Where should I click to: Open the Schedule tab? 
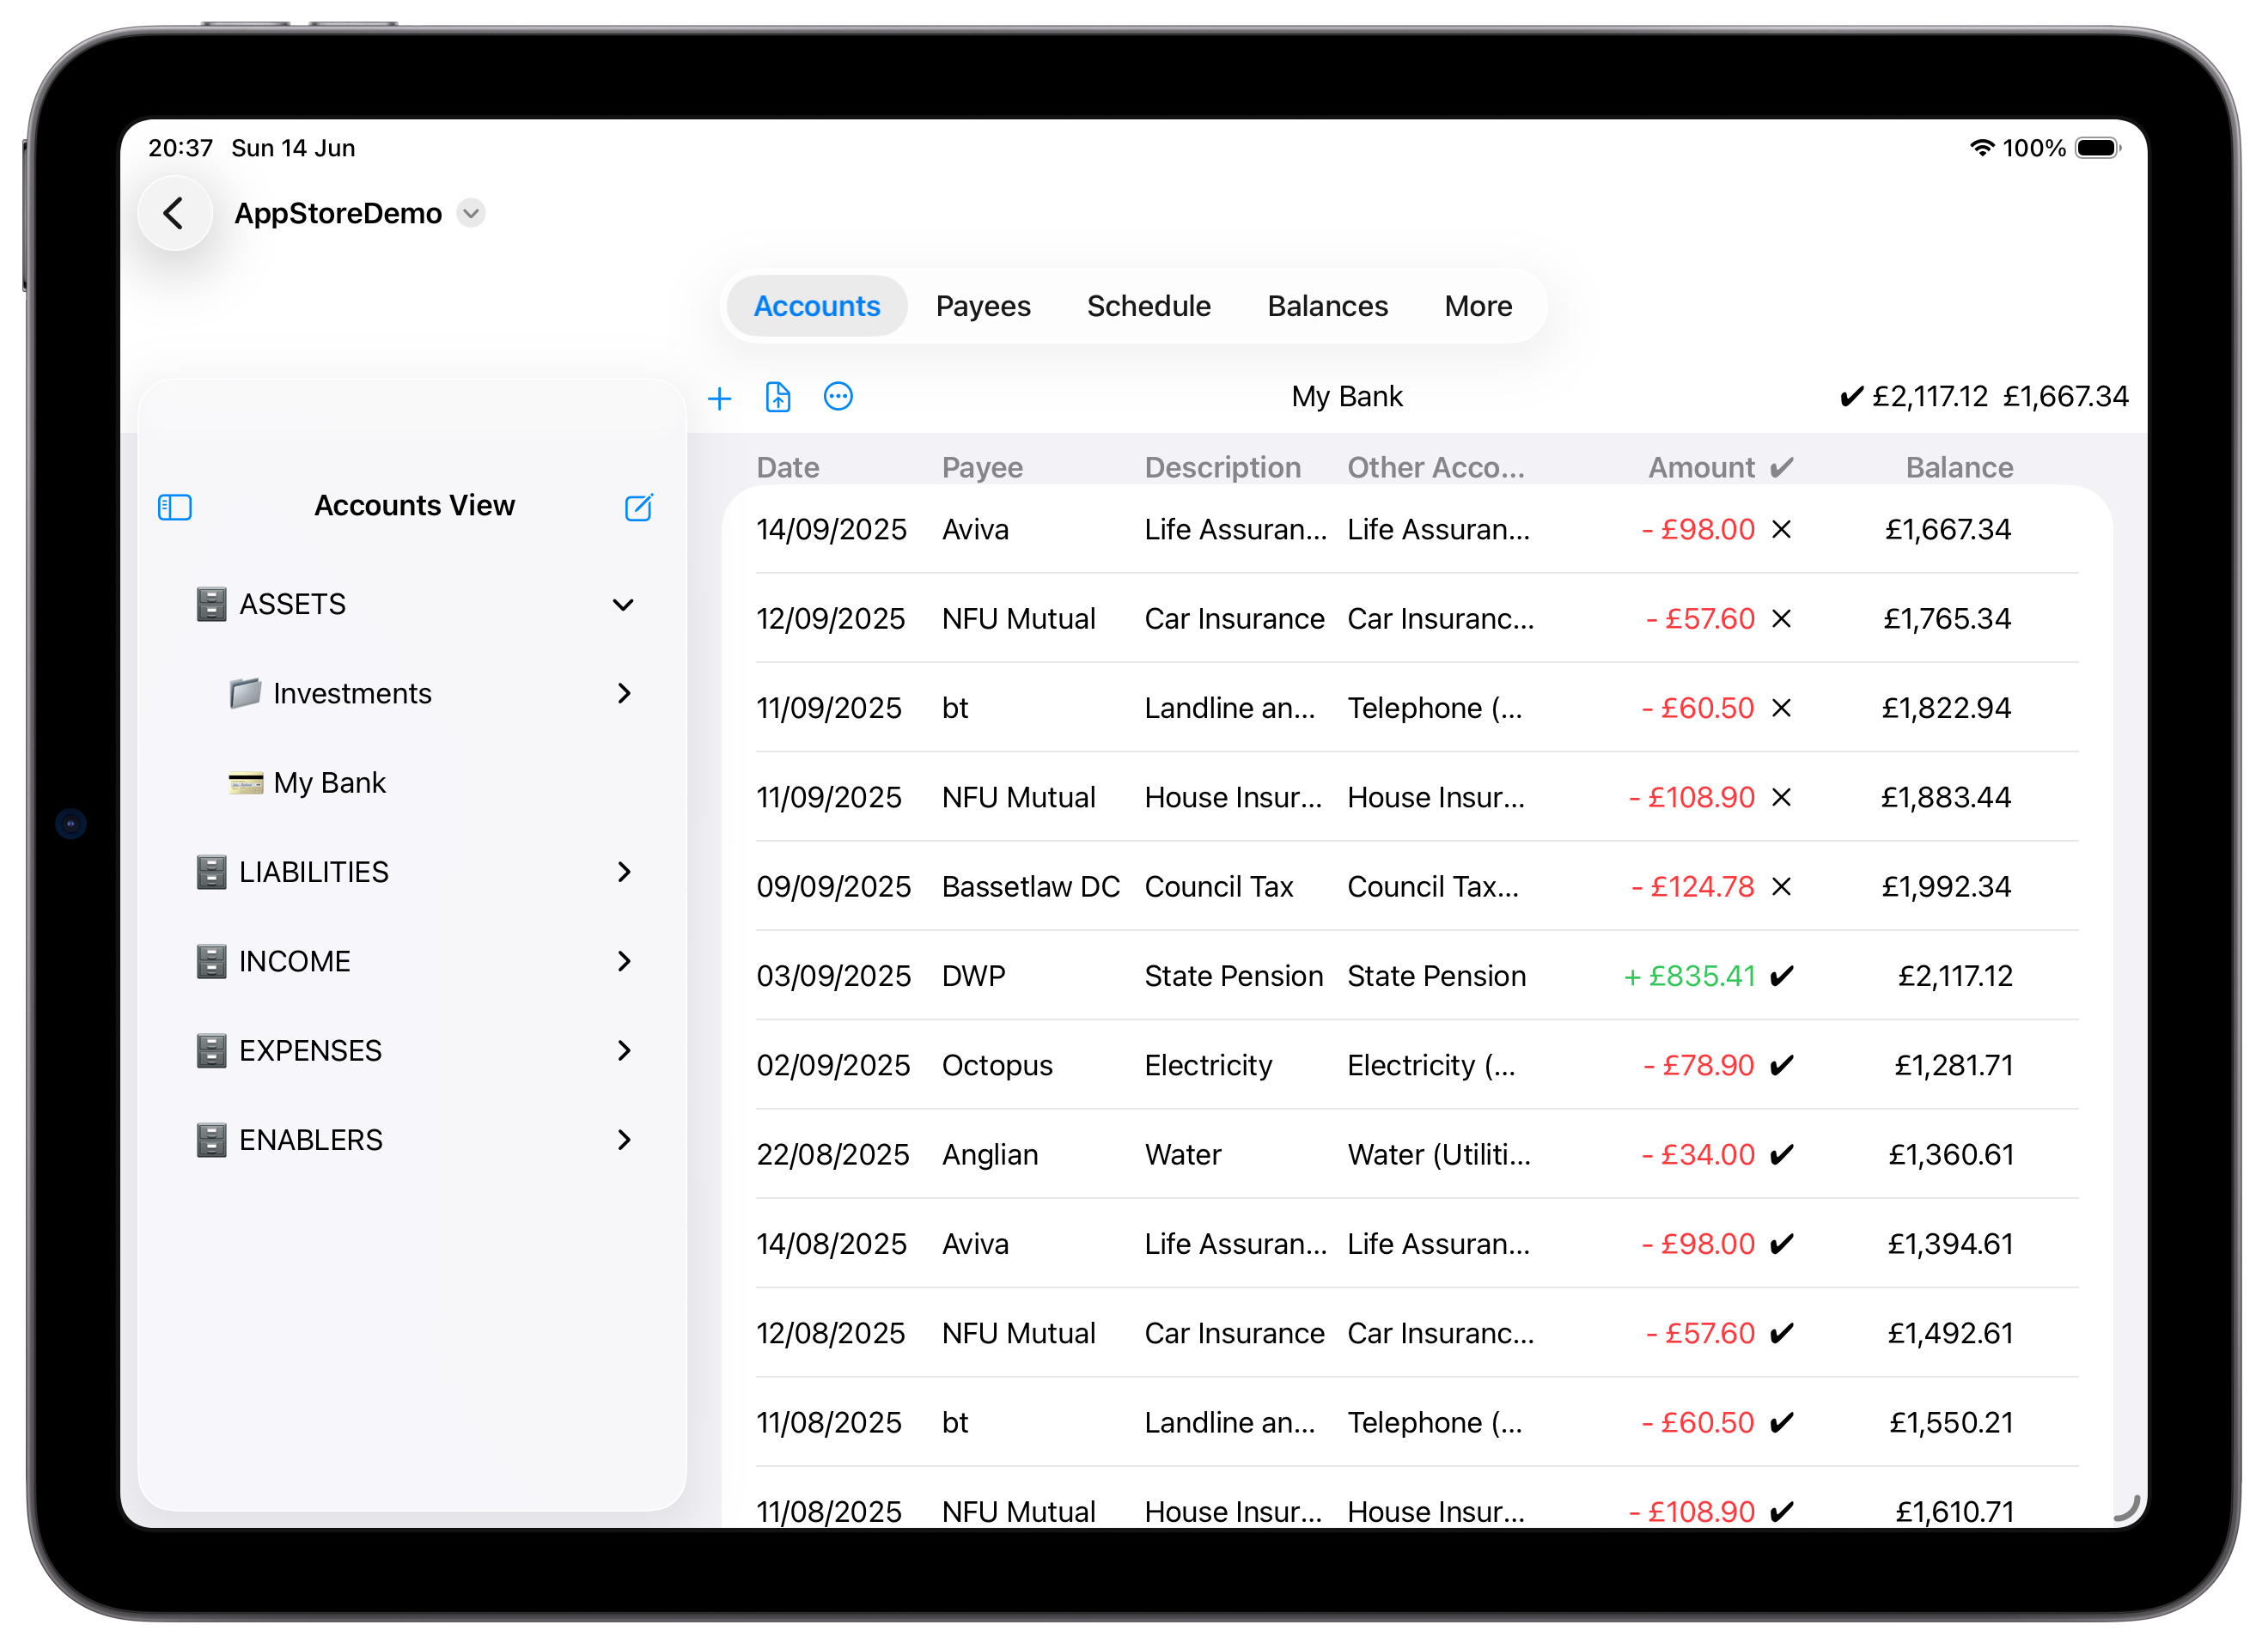tap(1148, 306)
